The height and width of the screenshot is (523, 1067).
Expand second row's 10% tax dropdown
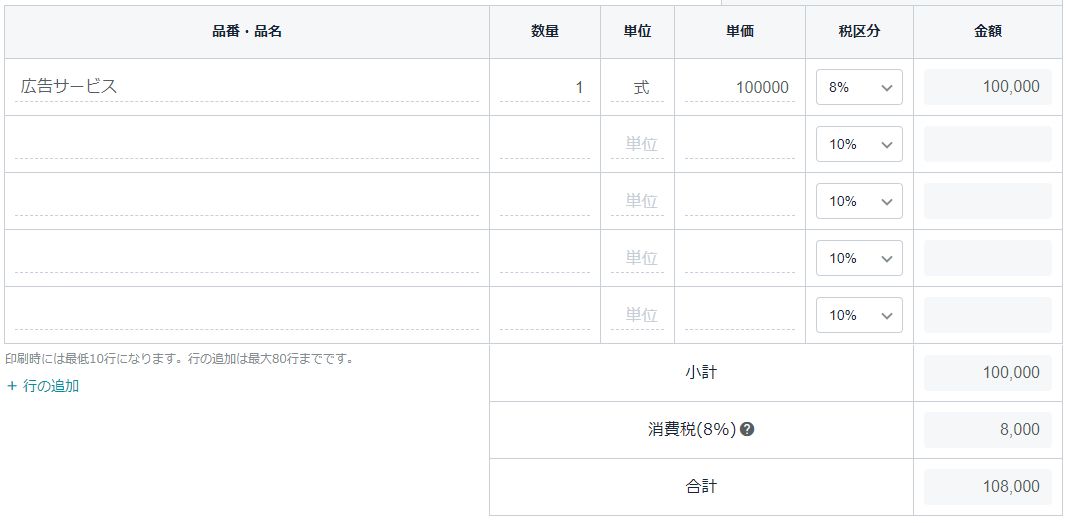click(859, 144)
